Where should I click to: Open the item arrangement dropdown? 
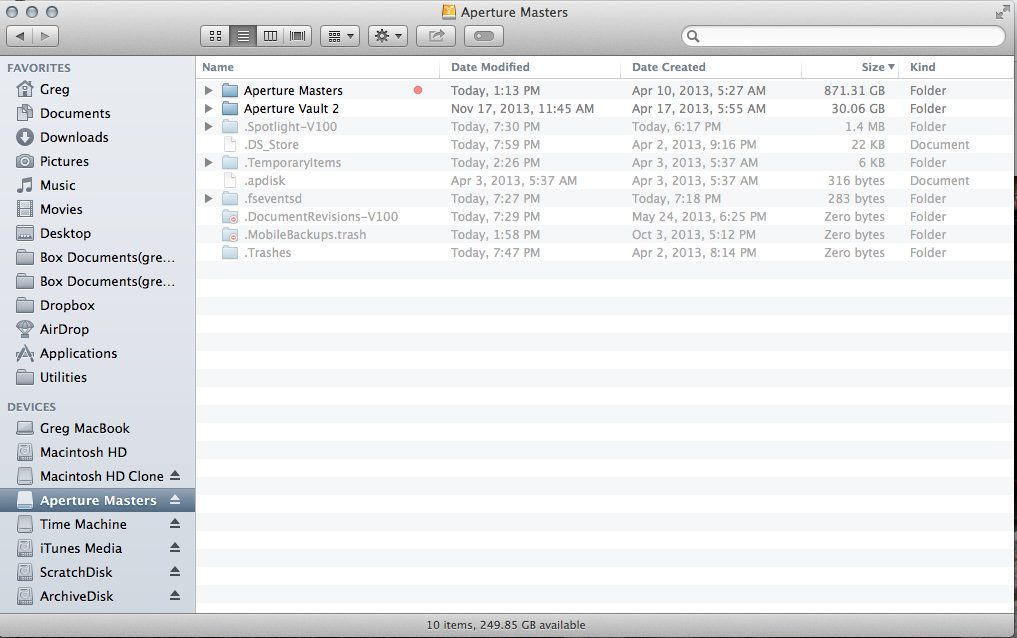pyautogui.click(x=340, y=36)
